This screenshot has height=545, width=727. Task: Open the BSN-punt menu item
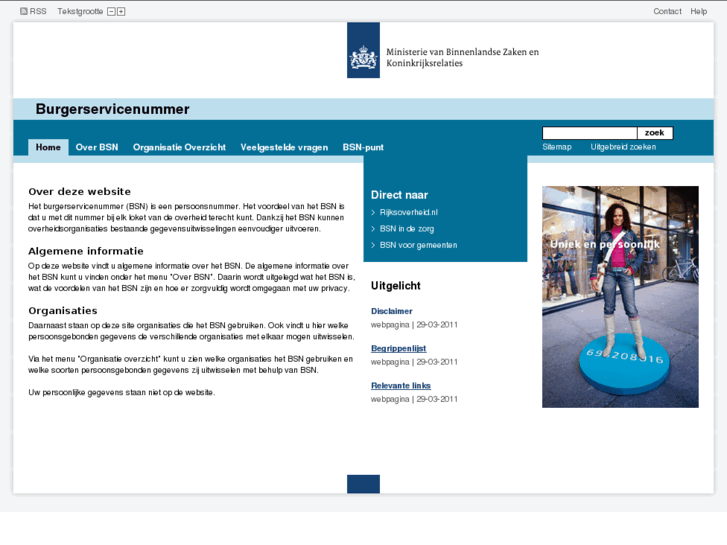tap(363, 147)
